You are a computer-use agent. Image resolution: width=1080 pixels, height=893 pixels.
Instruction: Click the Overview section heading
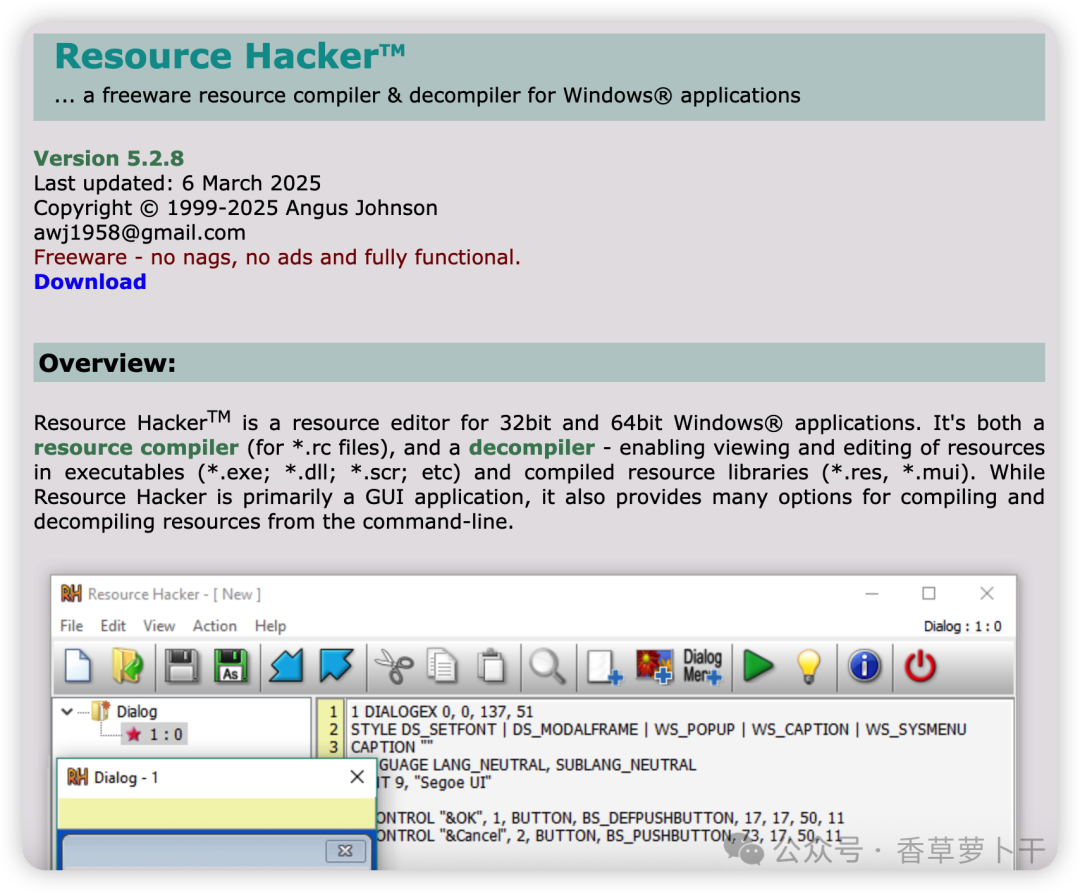(x=107, y=363)
